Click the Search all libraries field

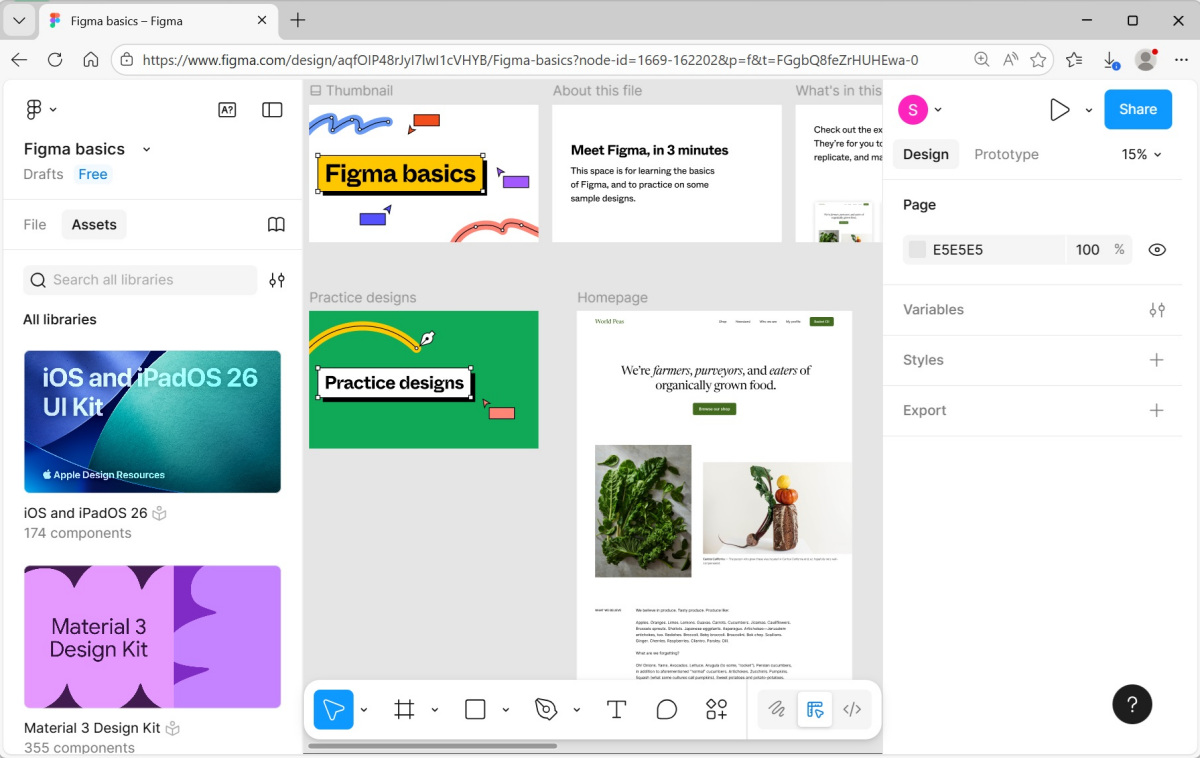140,280
